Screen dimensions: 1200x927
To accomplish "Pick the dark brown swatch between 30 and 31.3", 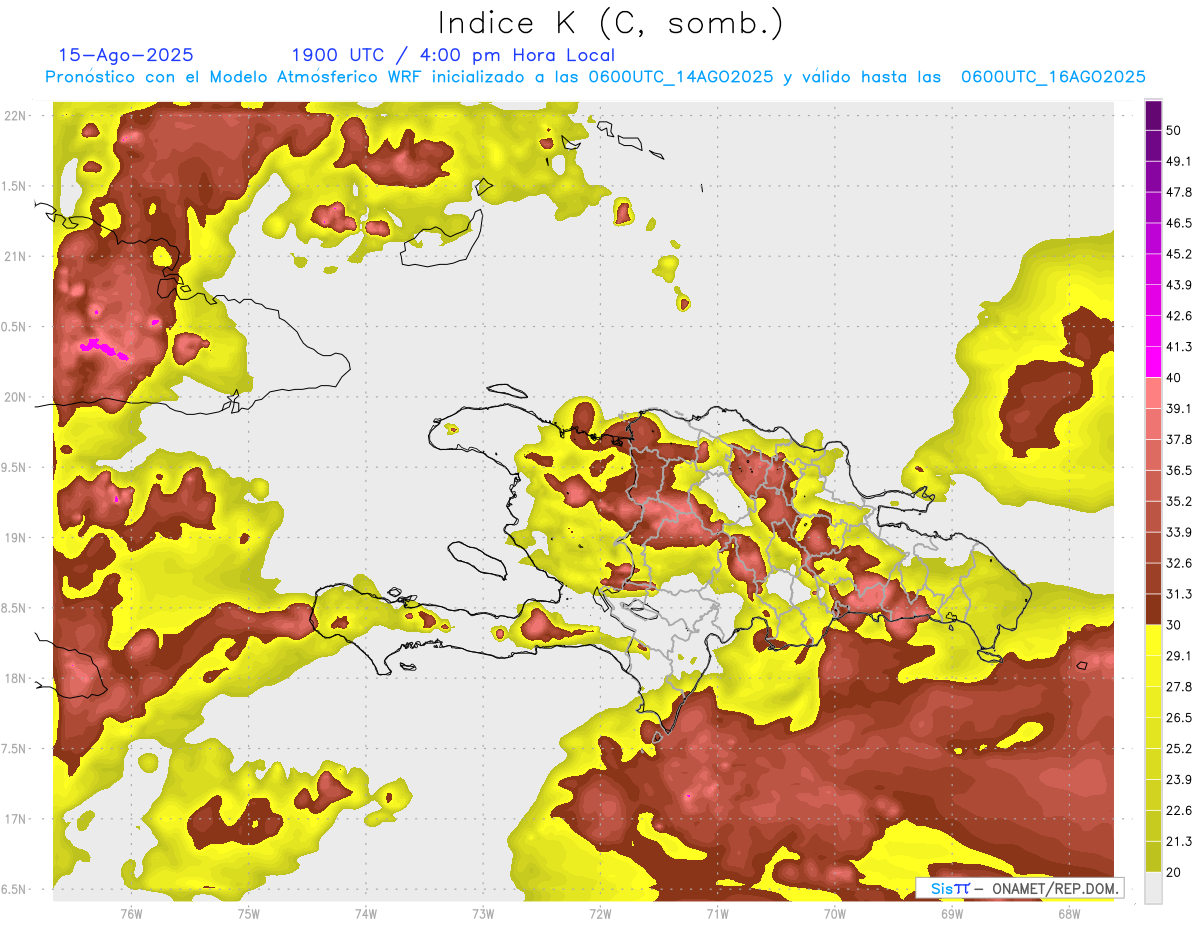I will pos(1153,610).
